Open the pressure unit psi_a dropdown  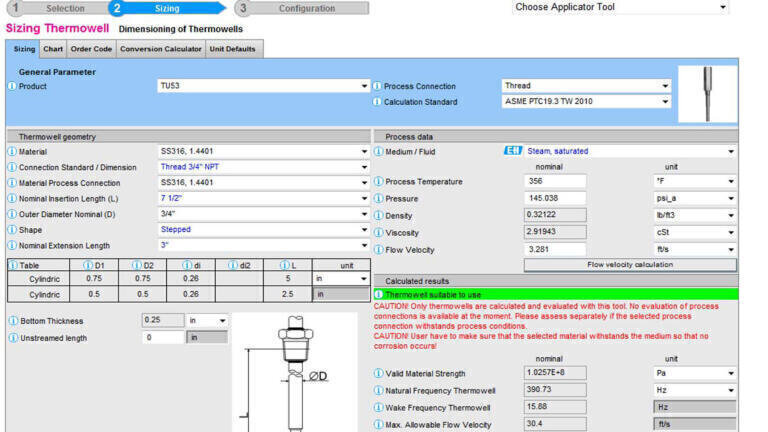click(695, 198)
